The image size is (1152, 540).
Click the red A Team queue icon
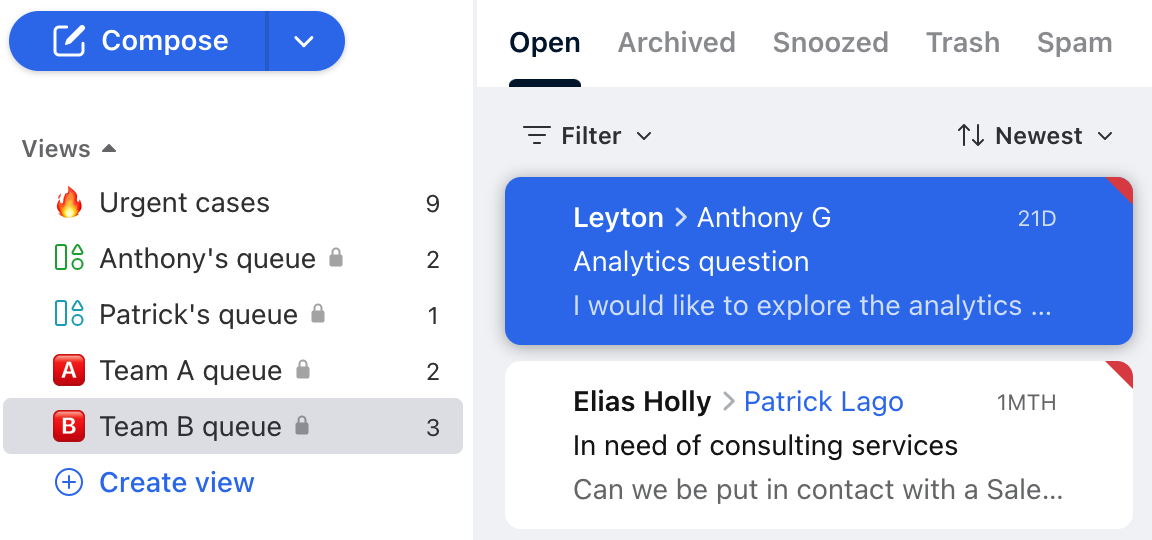69,370
